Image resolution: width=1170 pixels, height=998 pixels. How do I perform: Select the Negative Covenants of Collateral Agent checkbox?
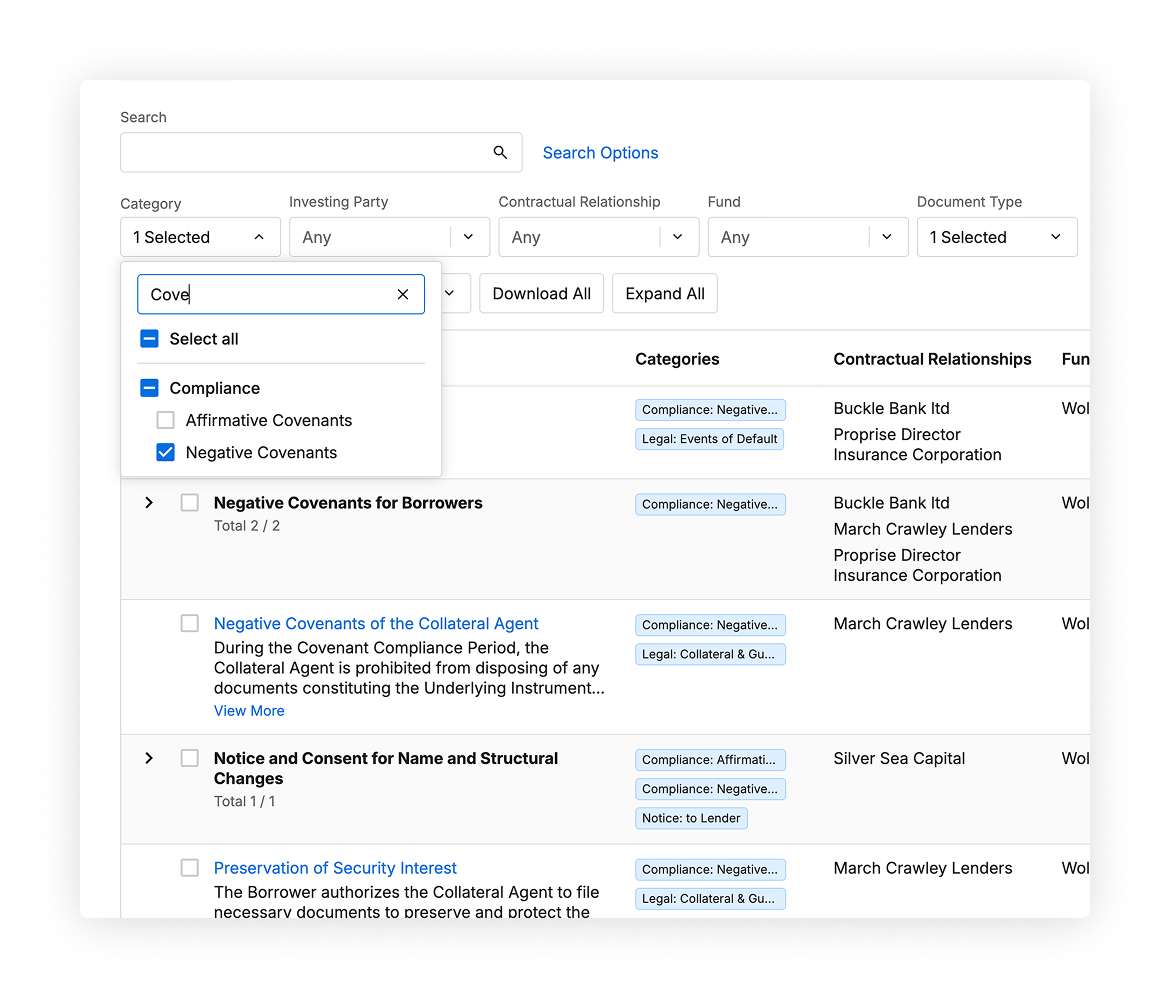tap(190, 623)
